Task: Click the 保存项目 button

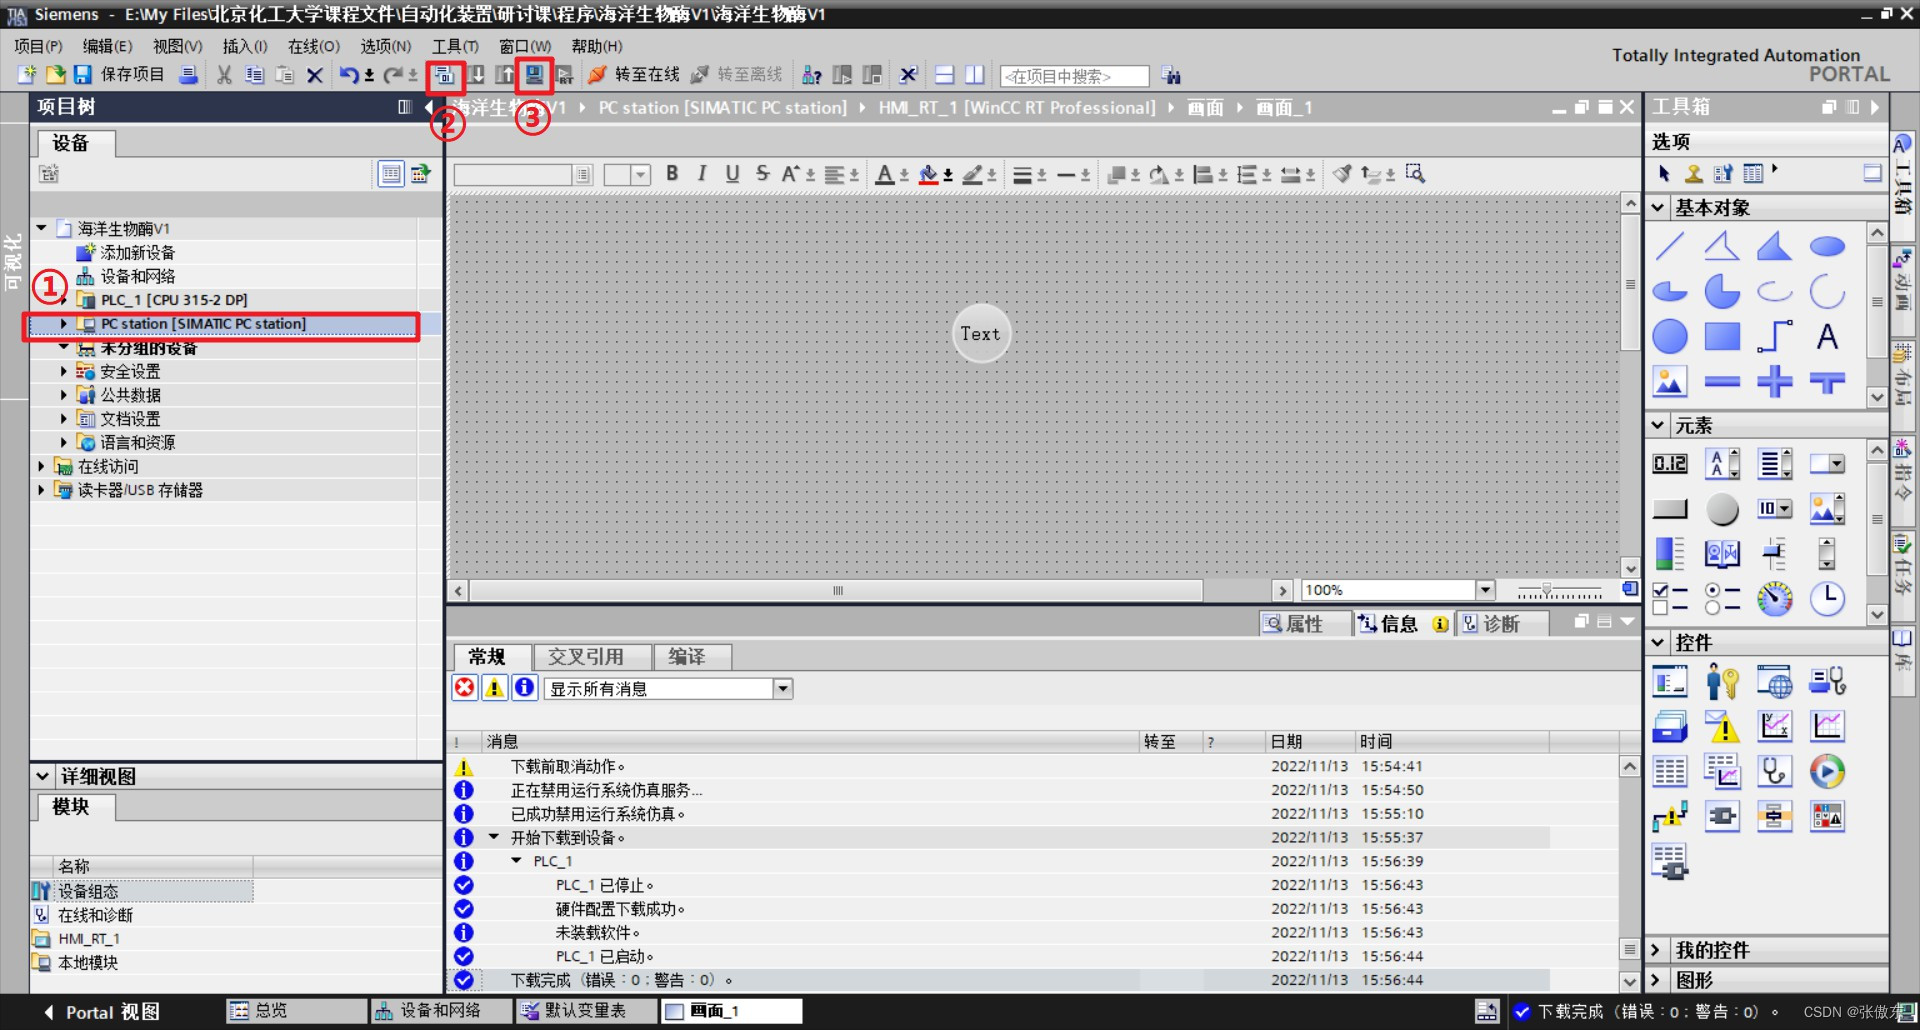Action: (119, 75)
